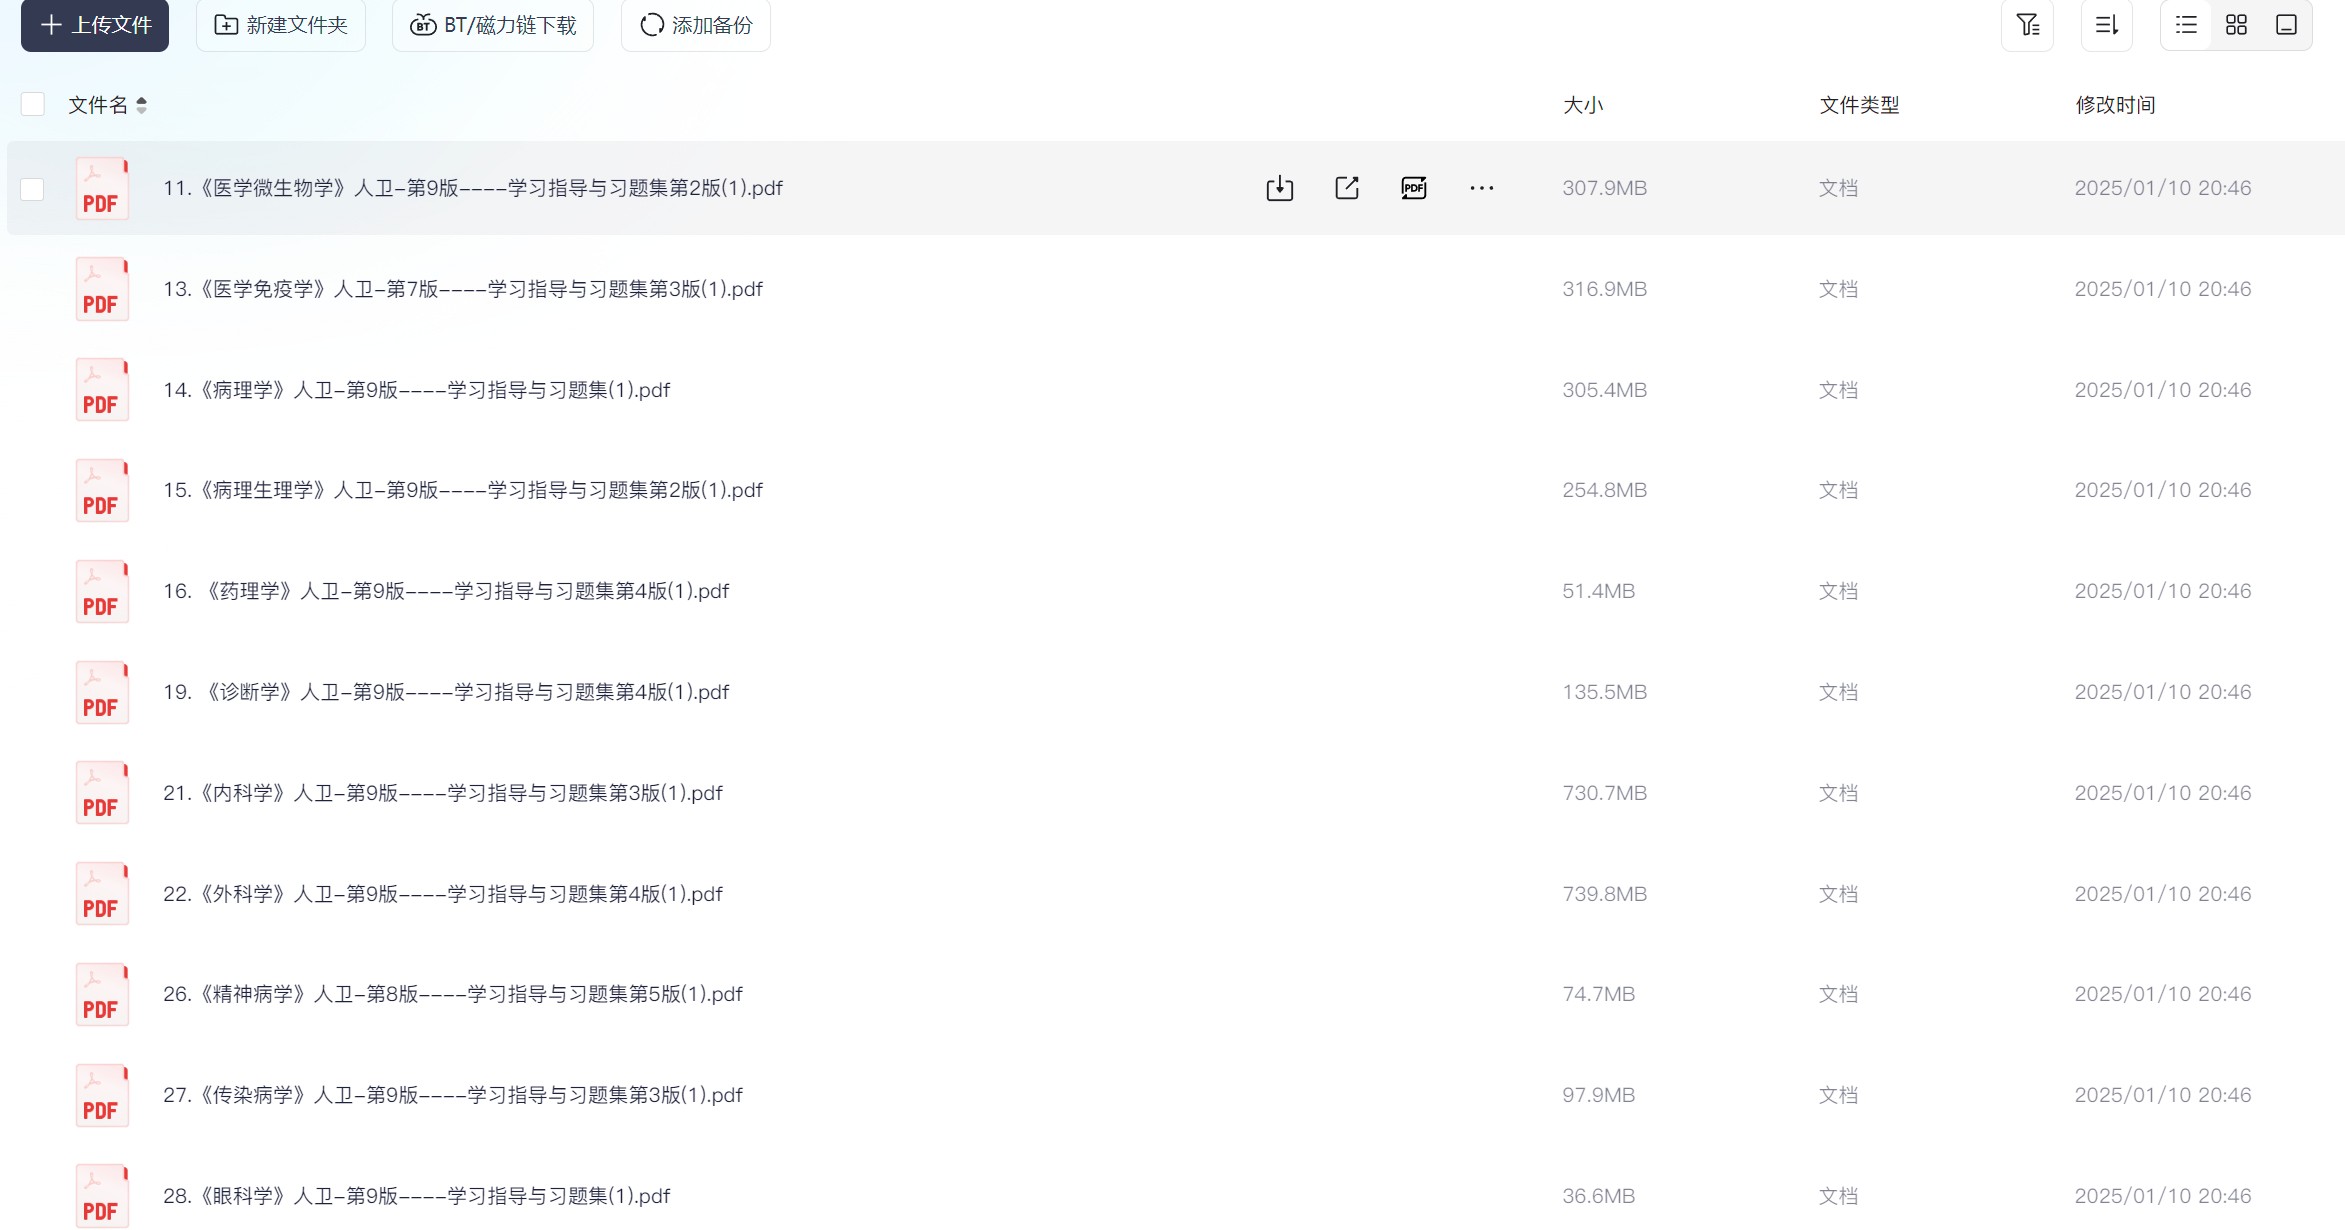
Task: Open the sort order icon
Action: click(2107, 24)
